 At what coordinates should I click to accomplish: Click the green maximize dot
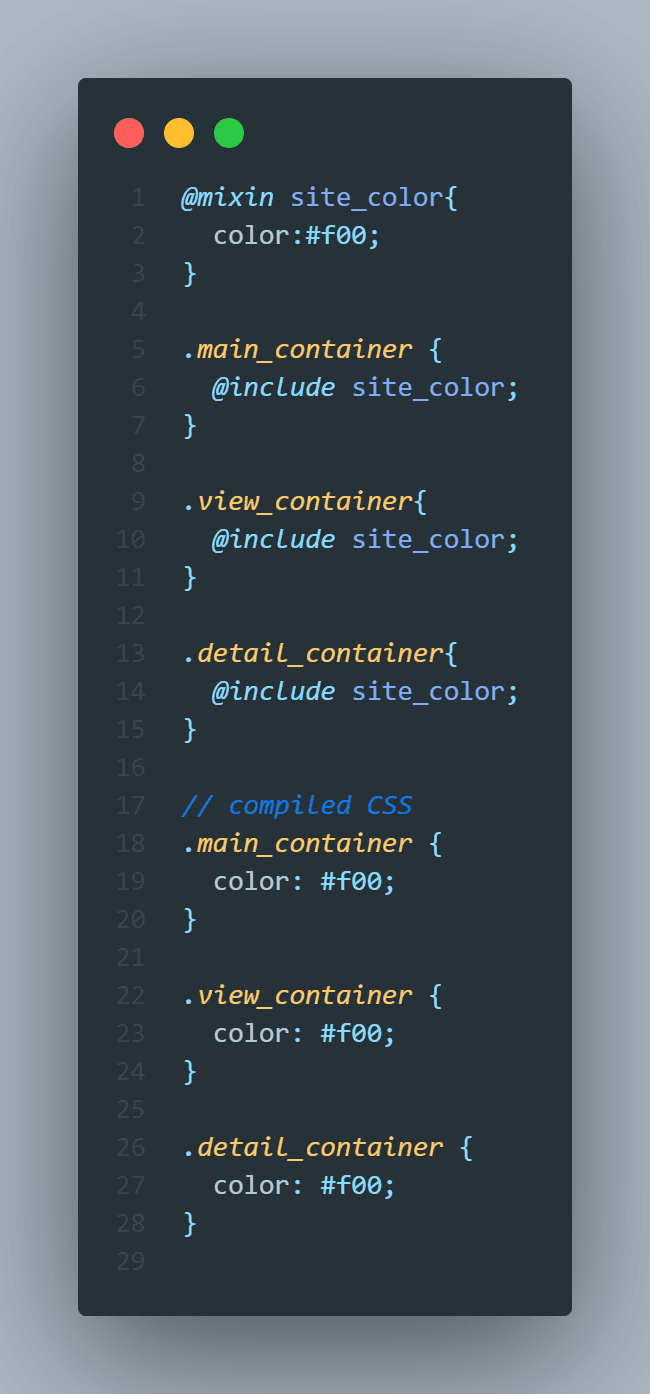(229, 133)
